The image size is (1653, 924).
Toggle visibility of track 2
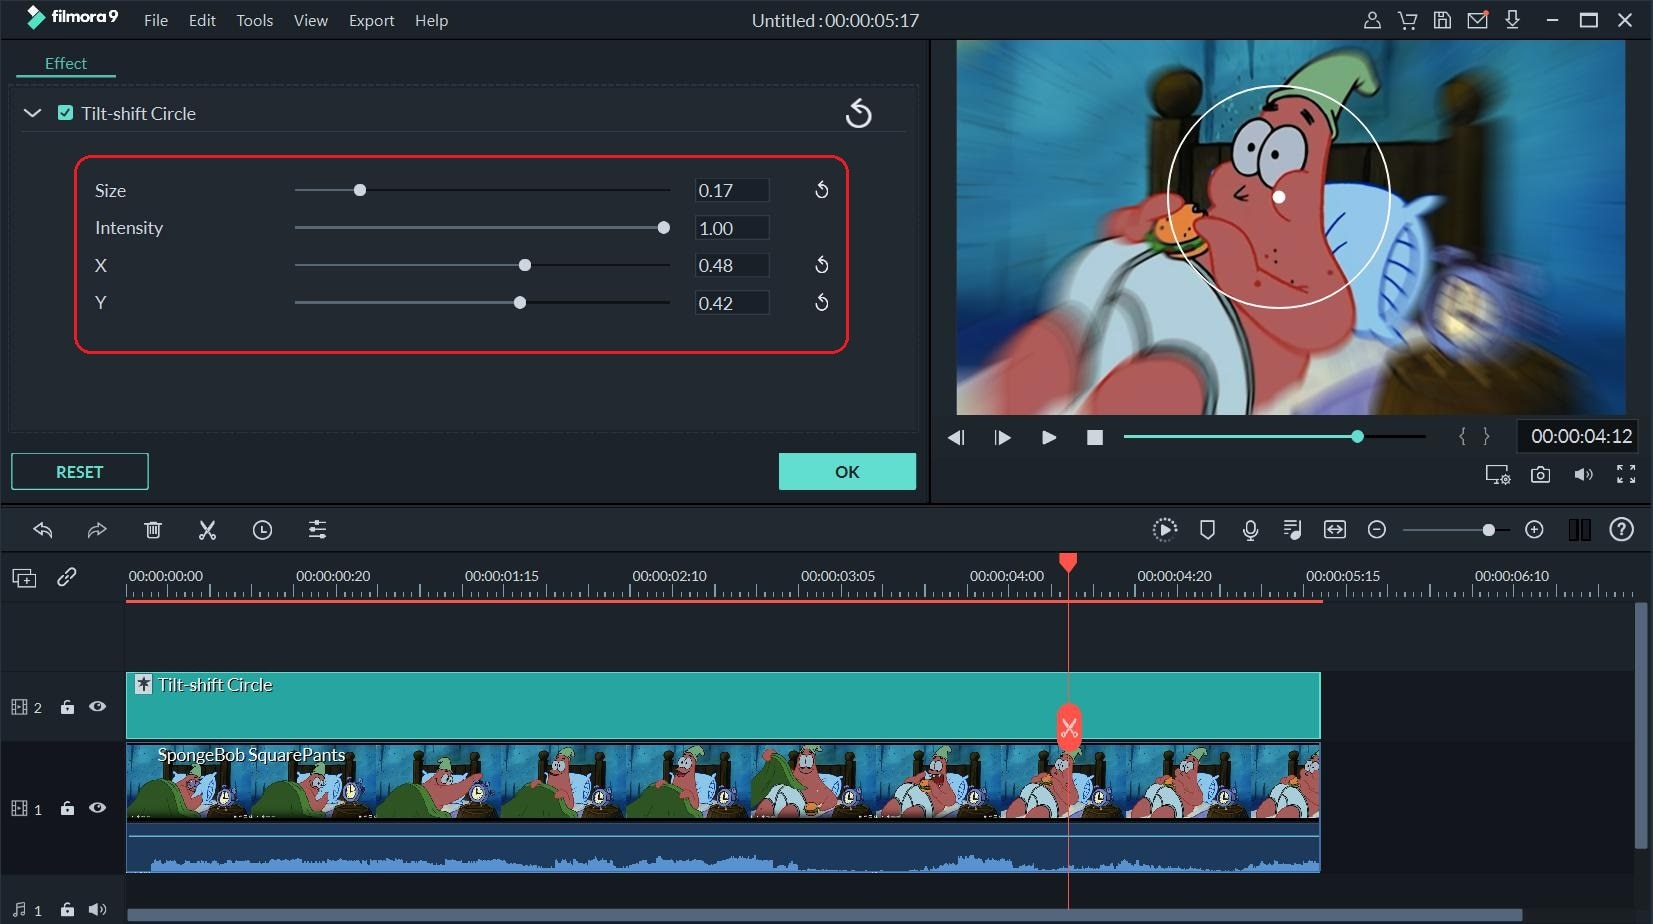coord(97,706)
